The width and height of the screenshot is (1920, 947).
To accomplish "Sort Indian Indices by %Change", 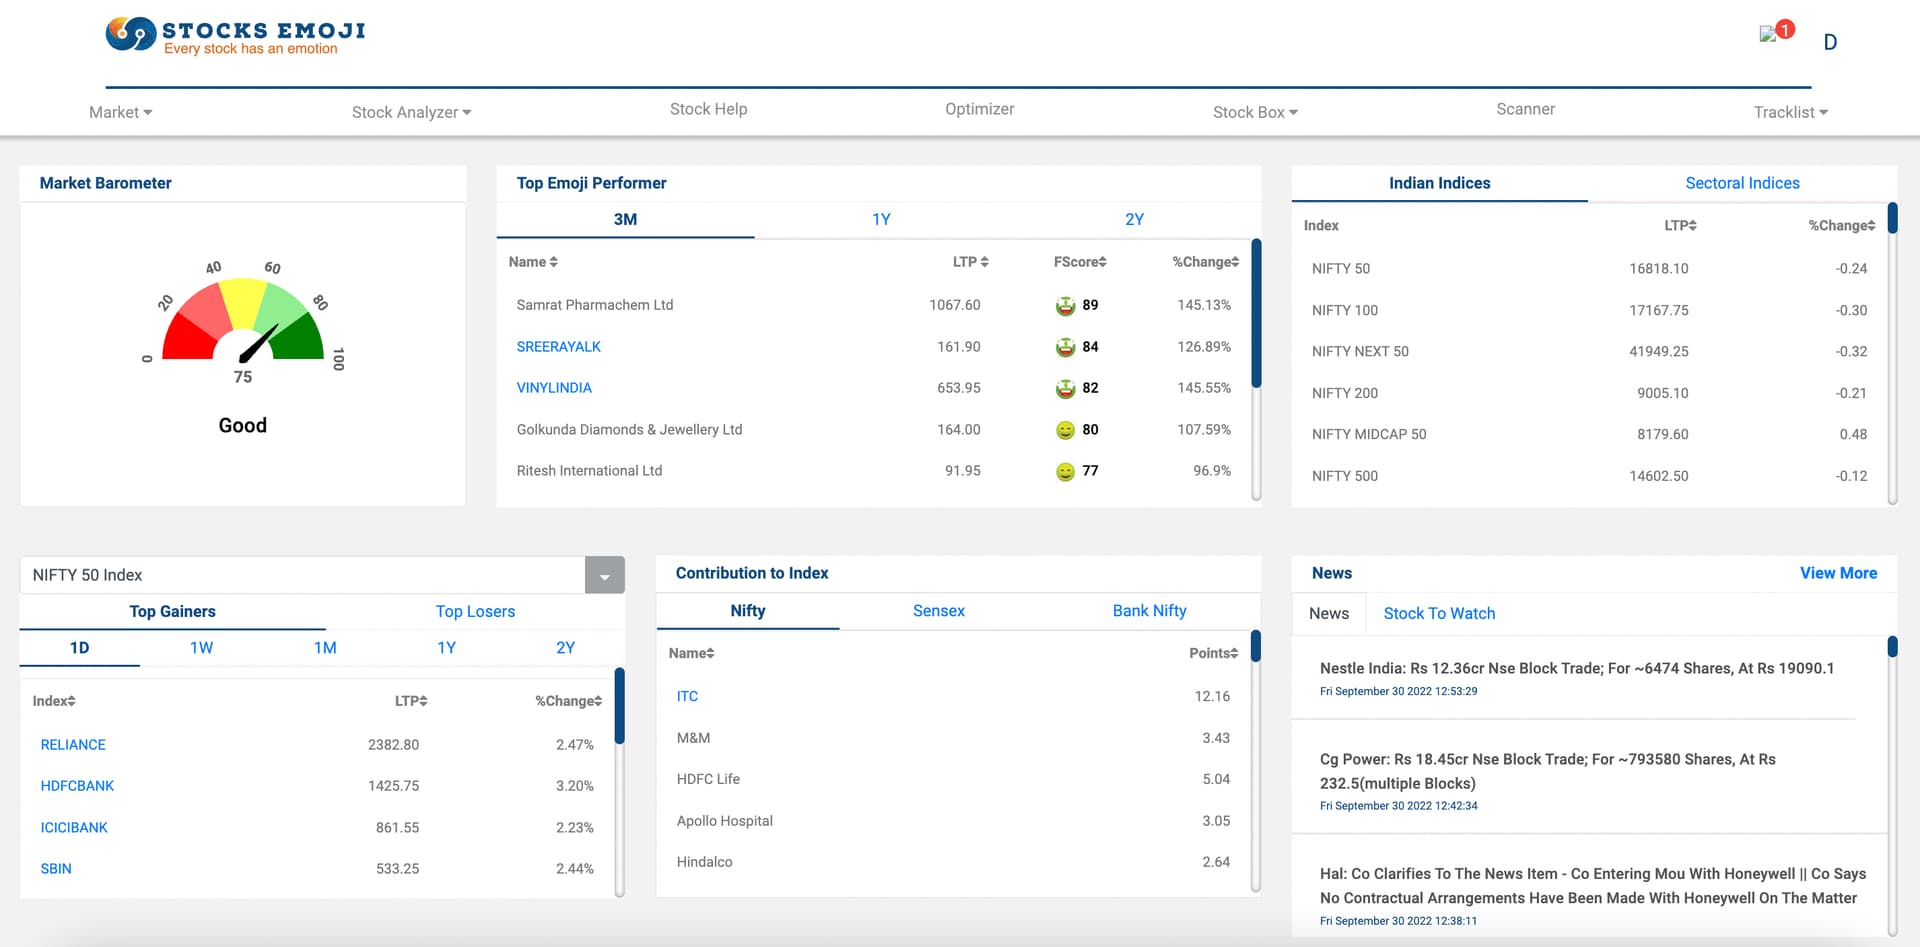I will pyautogui.click(x=1842, y=226).
